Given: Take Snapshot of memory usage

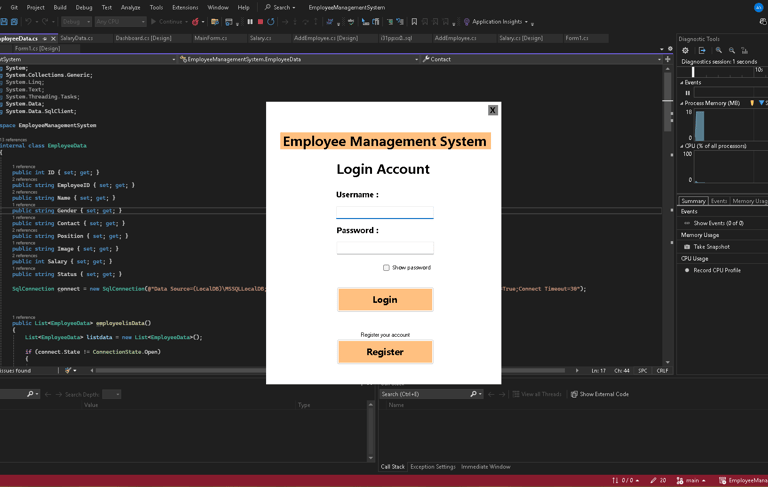Looking at the screenshot, I should tap(711, 246).
